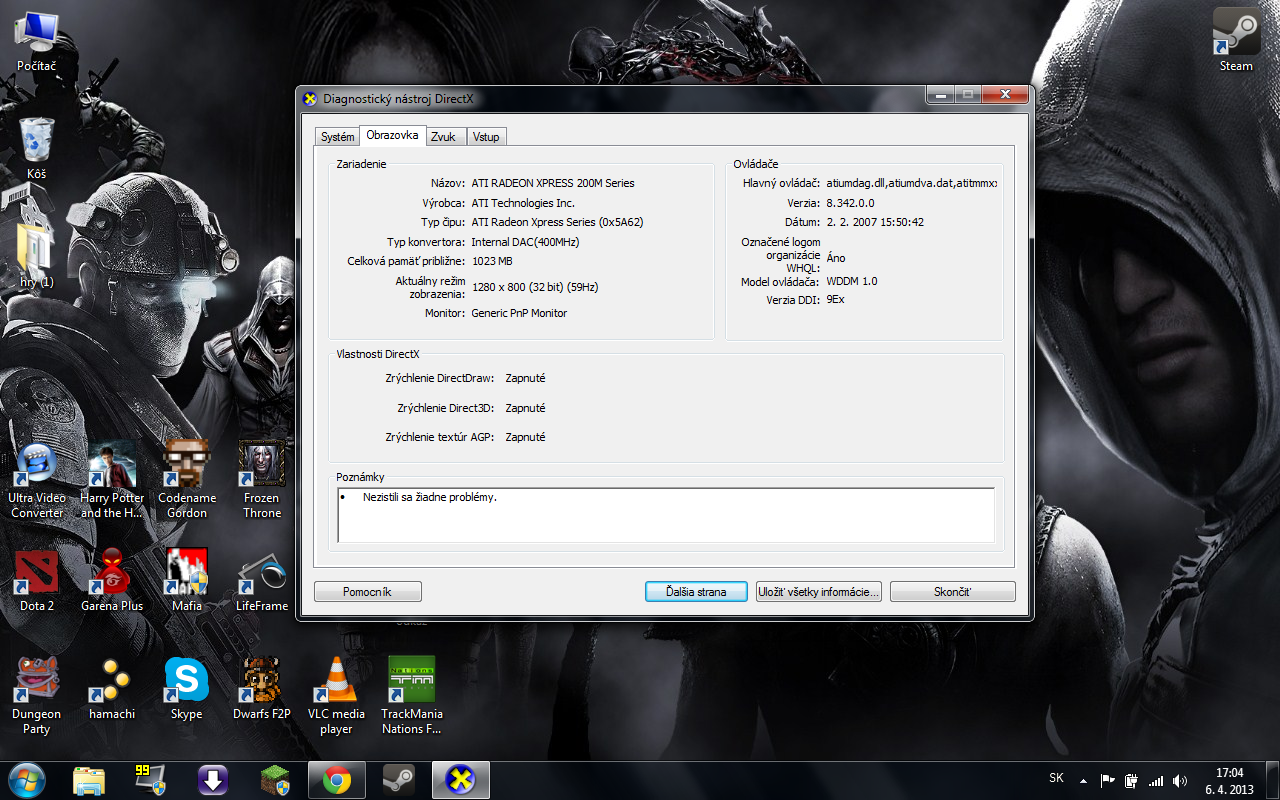Select 1280 x 800 (32 bit) (59Hz) text
Screen dimensions: 1280x800
pos(535,287)
